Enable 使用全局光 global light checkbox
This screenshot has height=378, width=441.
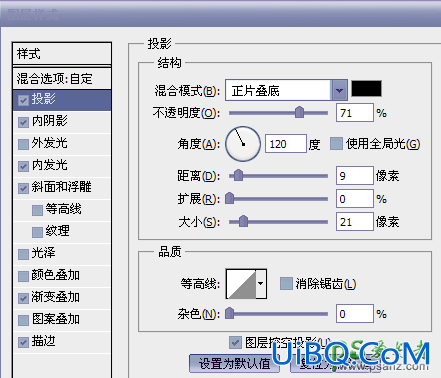coord(336,144)
